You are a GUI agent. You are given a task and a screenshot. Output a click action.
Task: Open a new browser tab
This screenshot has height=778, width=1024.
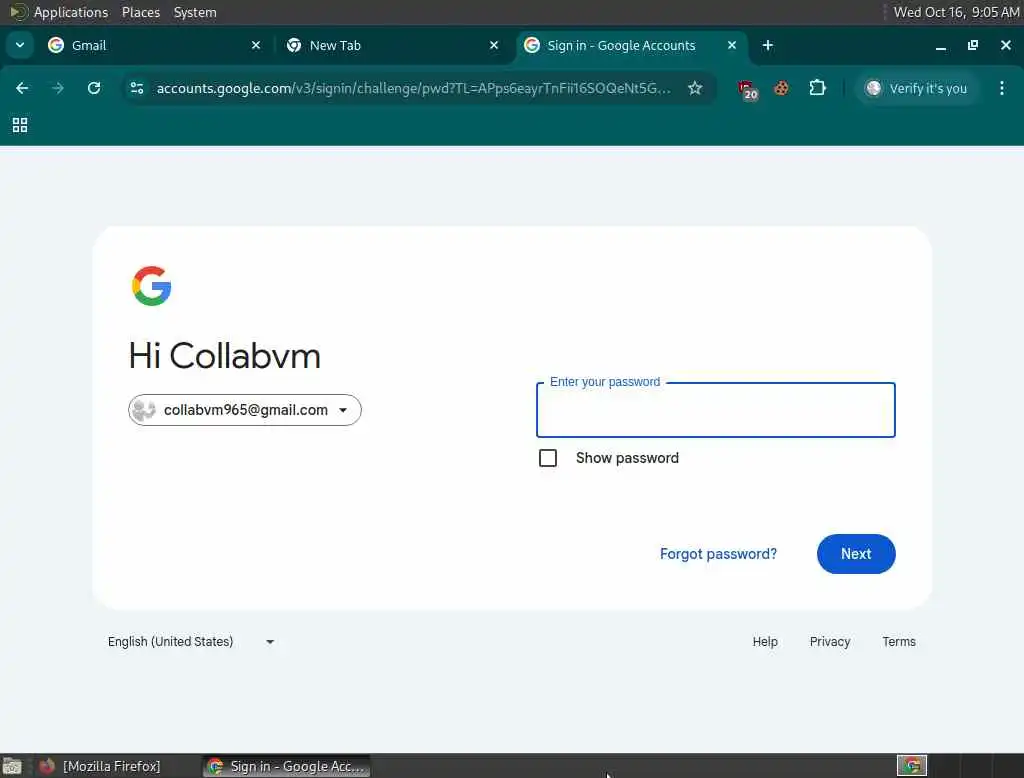[x=768, y=45]
